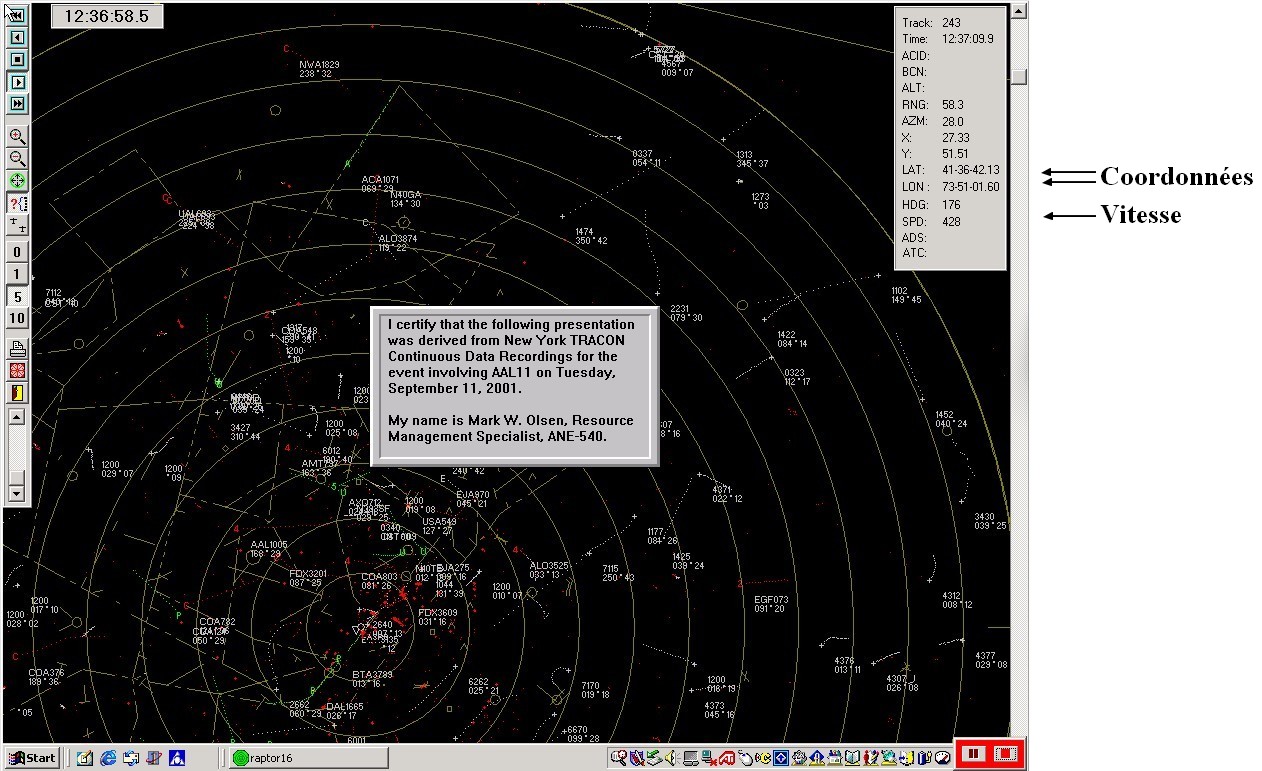Click the certification message dialog by Mark W. Olsen
The height and width of the screenshot is (771, 1262).
pyautogui.click(x=514, y=386)
